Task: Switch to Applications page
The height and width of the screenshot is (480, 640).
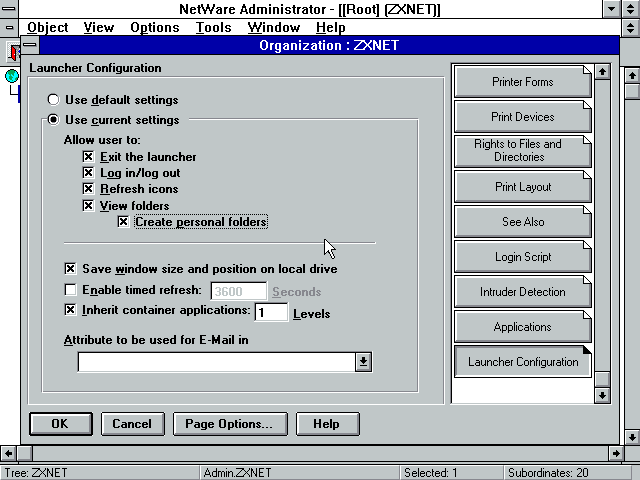Action: click(522, 327)
